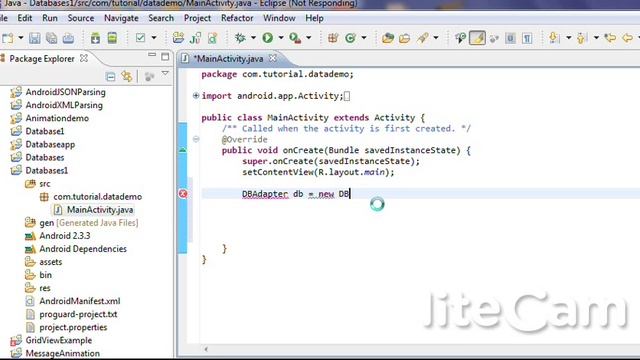
Task: Click the Next Annotation down arrow icon
Action: coord(554,38)
